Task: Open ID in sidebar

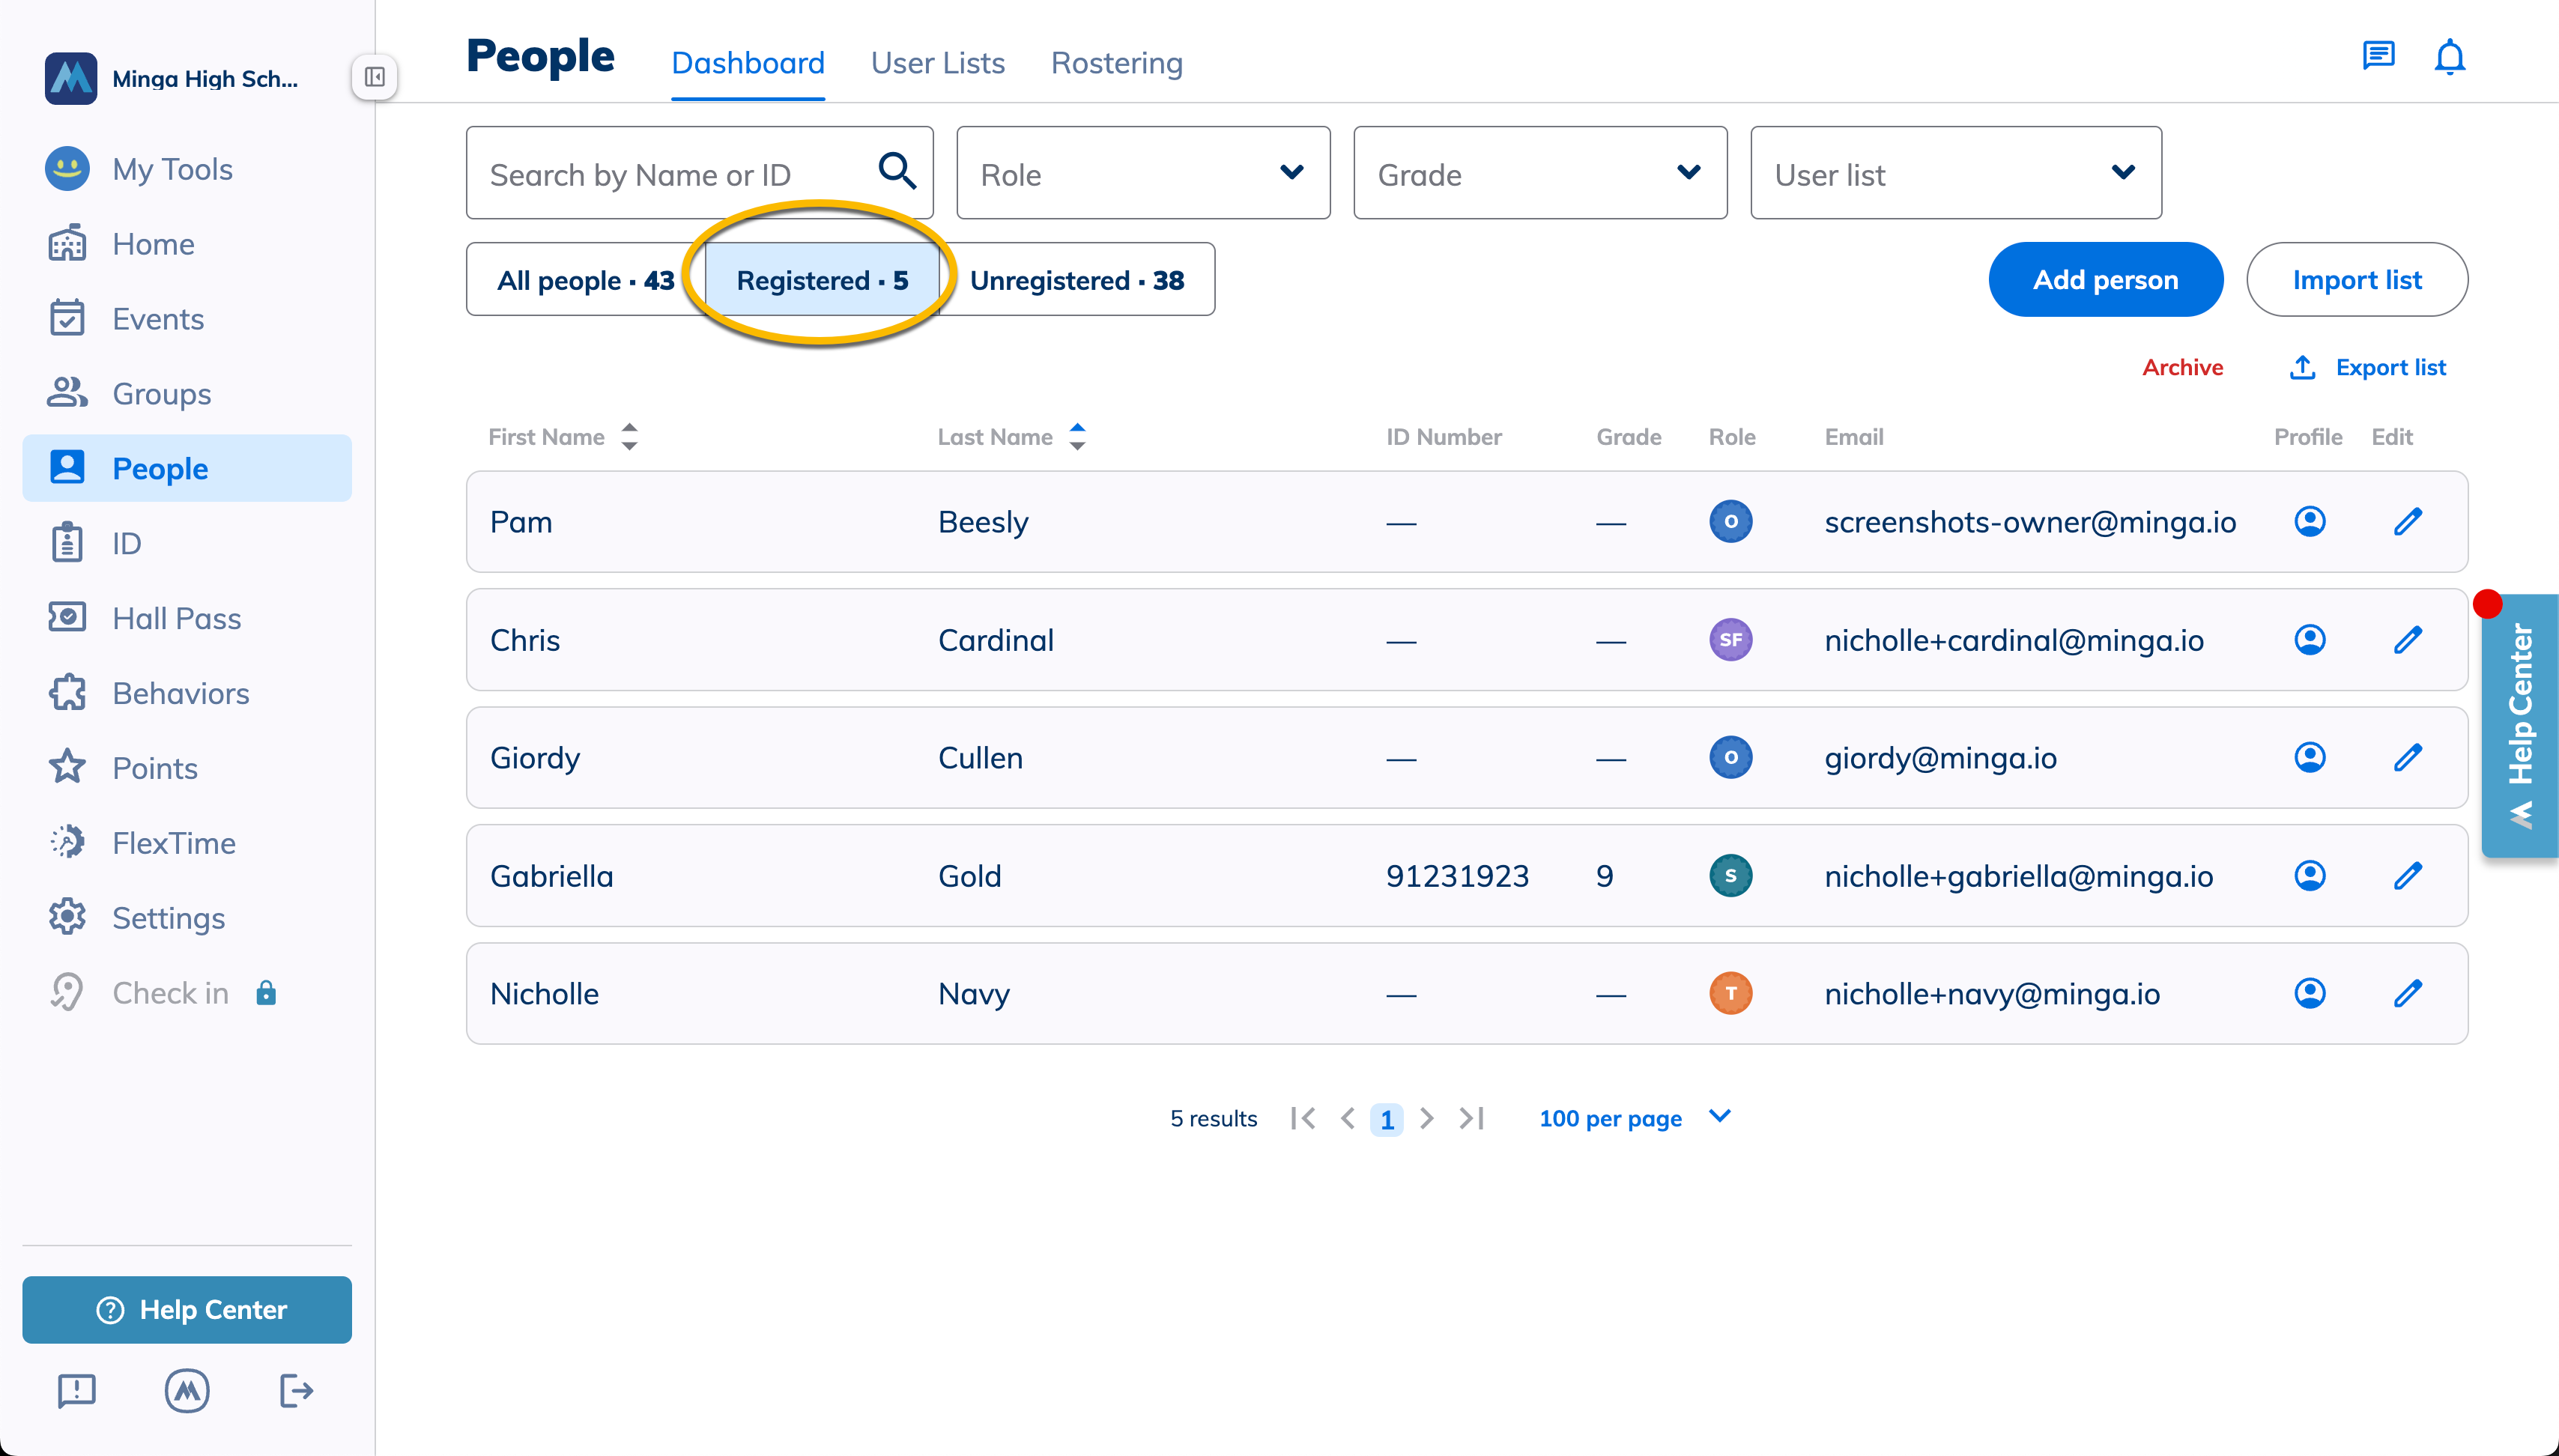Action: click(187, 543)
